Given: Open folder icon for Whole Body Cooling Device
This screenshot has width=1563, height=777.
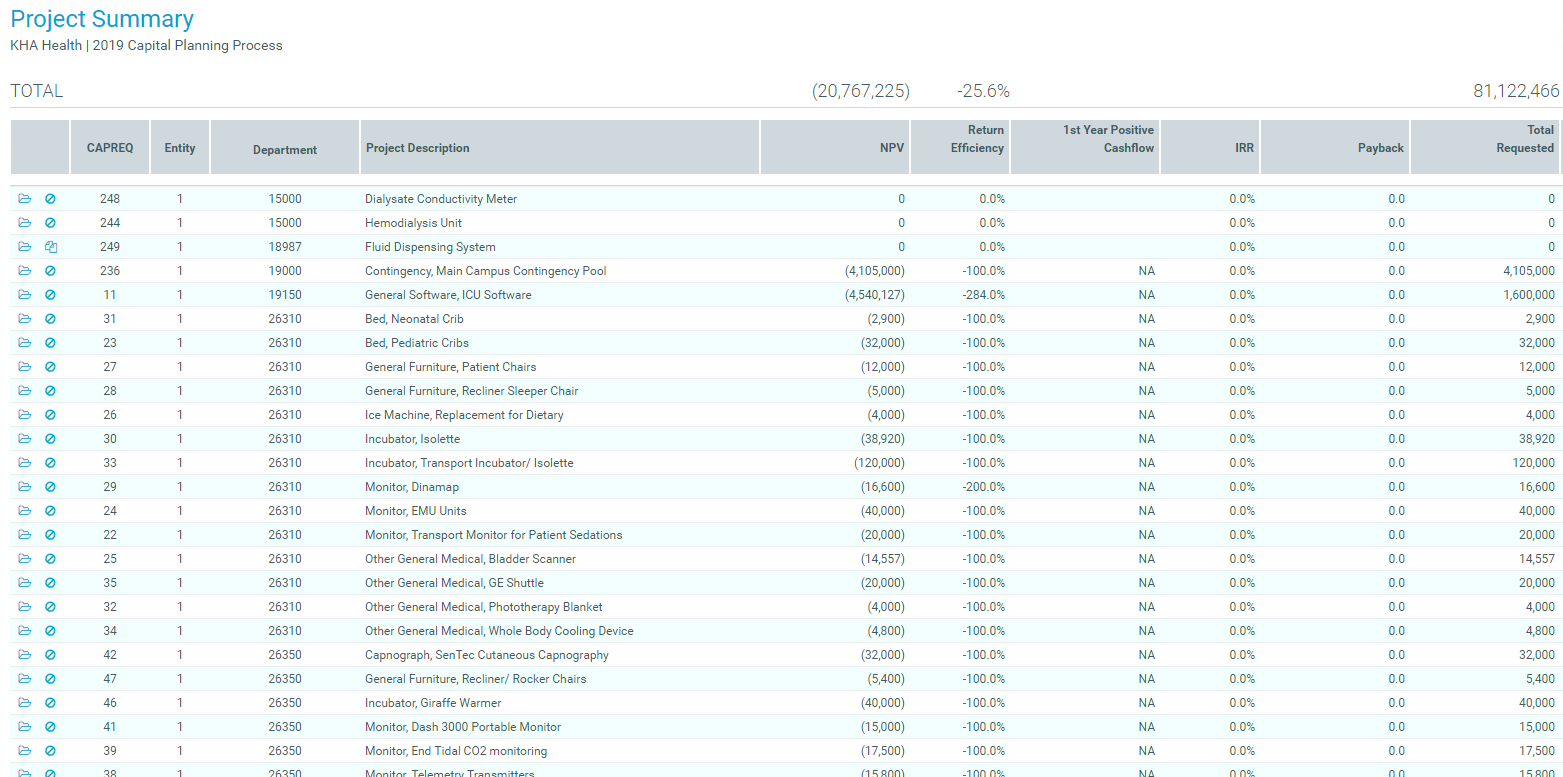Looking at the screenshot, I should tap(25, 631).
